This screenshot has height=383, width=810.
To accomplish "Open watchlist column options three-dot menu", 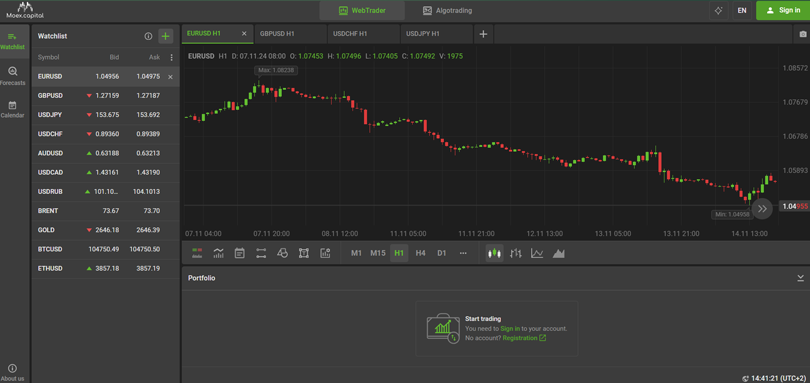I will (172, 57).
